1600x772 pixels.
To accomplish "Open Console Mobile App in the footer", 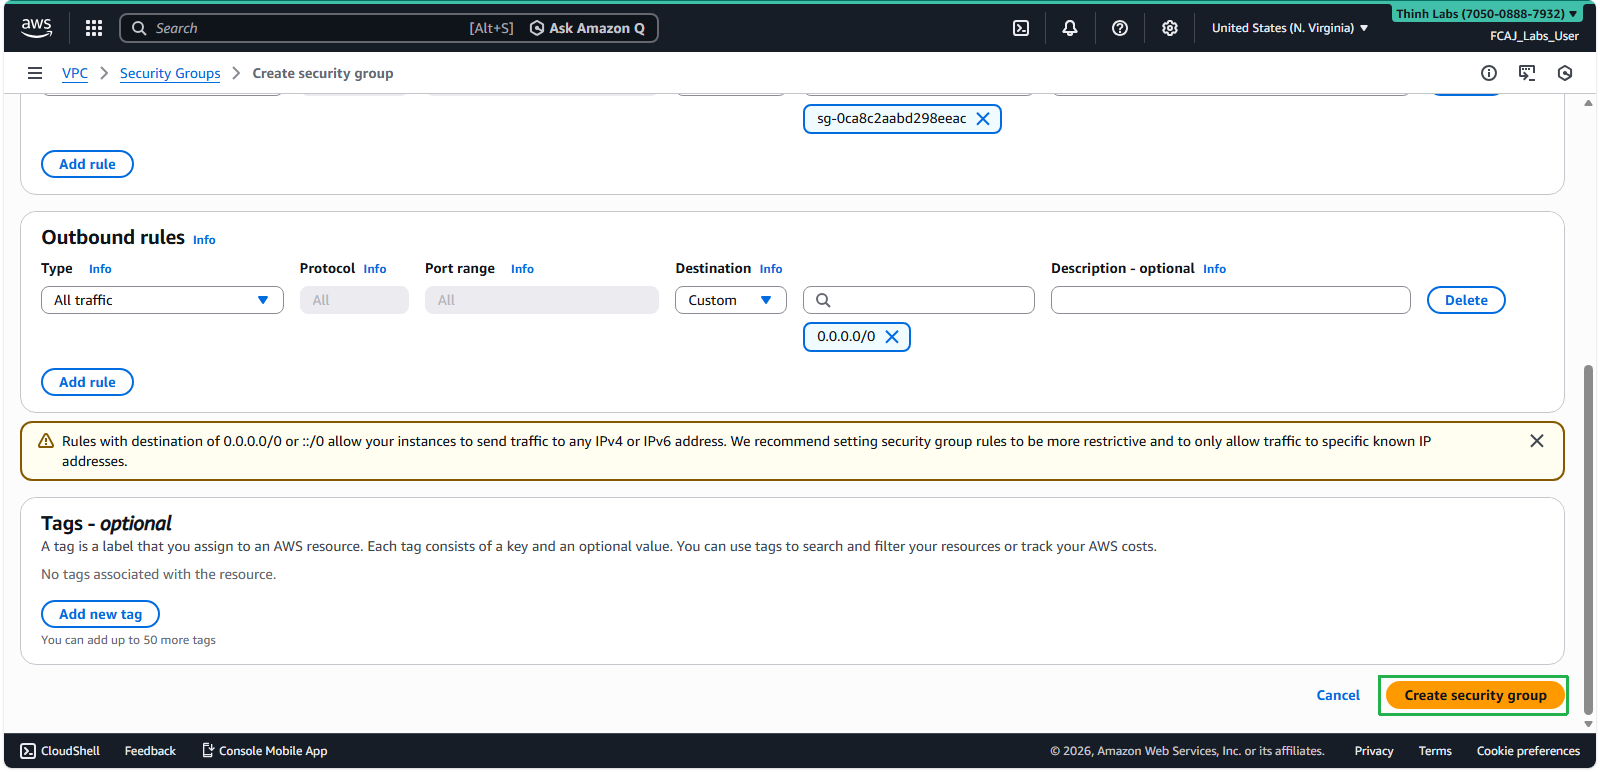I will 265,751.
